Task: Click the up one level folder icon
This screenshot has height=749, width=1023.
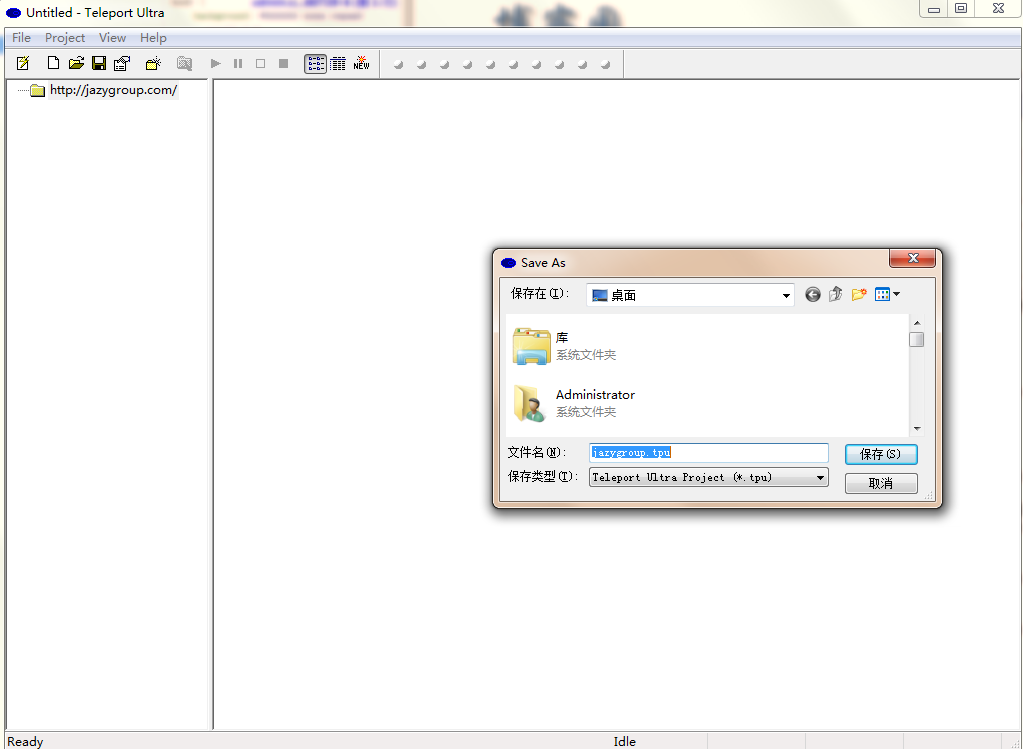Action: 836,294
